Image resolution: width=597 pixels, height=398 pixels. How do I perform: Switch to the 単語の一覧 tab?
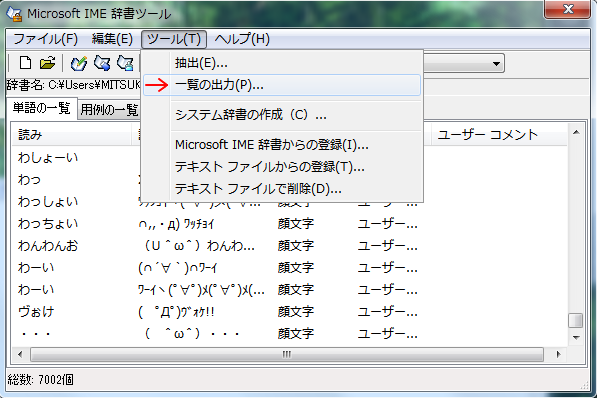pos(42,108)
